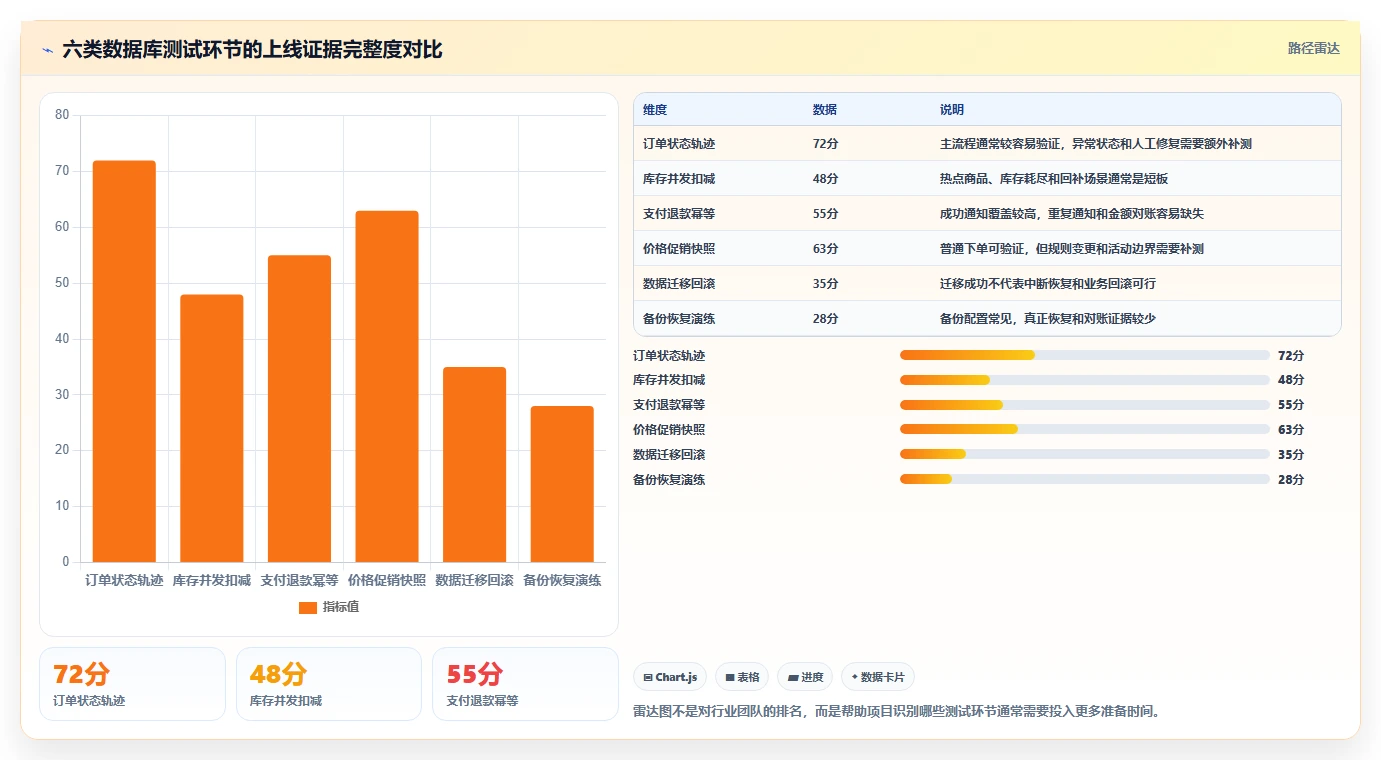Click the 进度 tag

tap(805, 677)
